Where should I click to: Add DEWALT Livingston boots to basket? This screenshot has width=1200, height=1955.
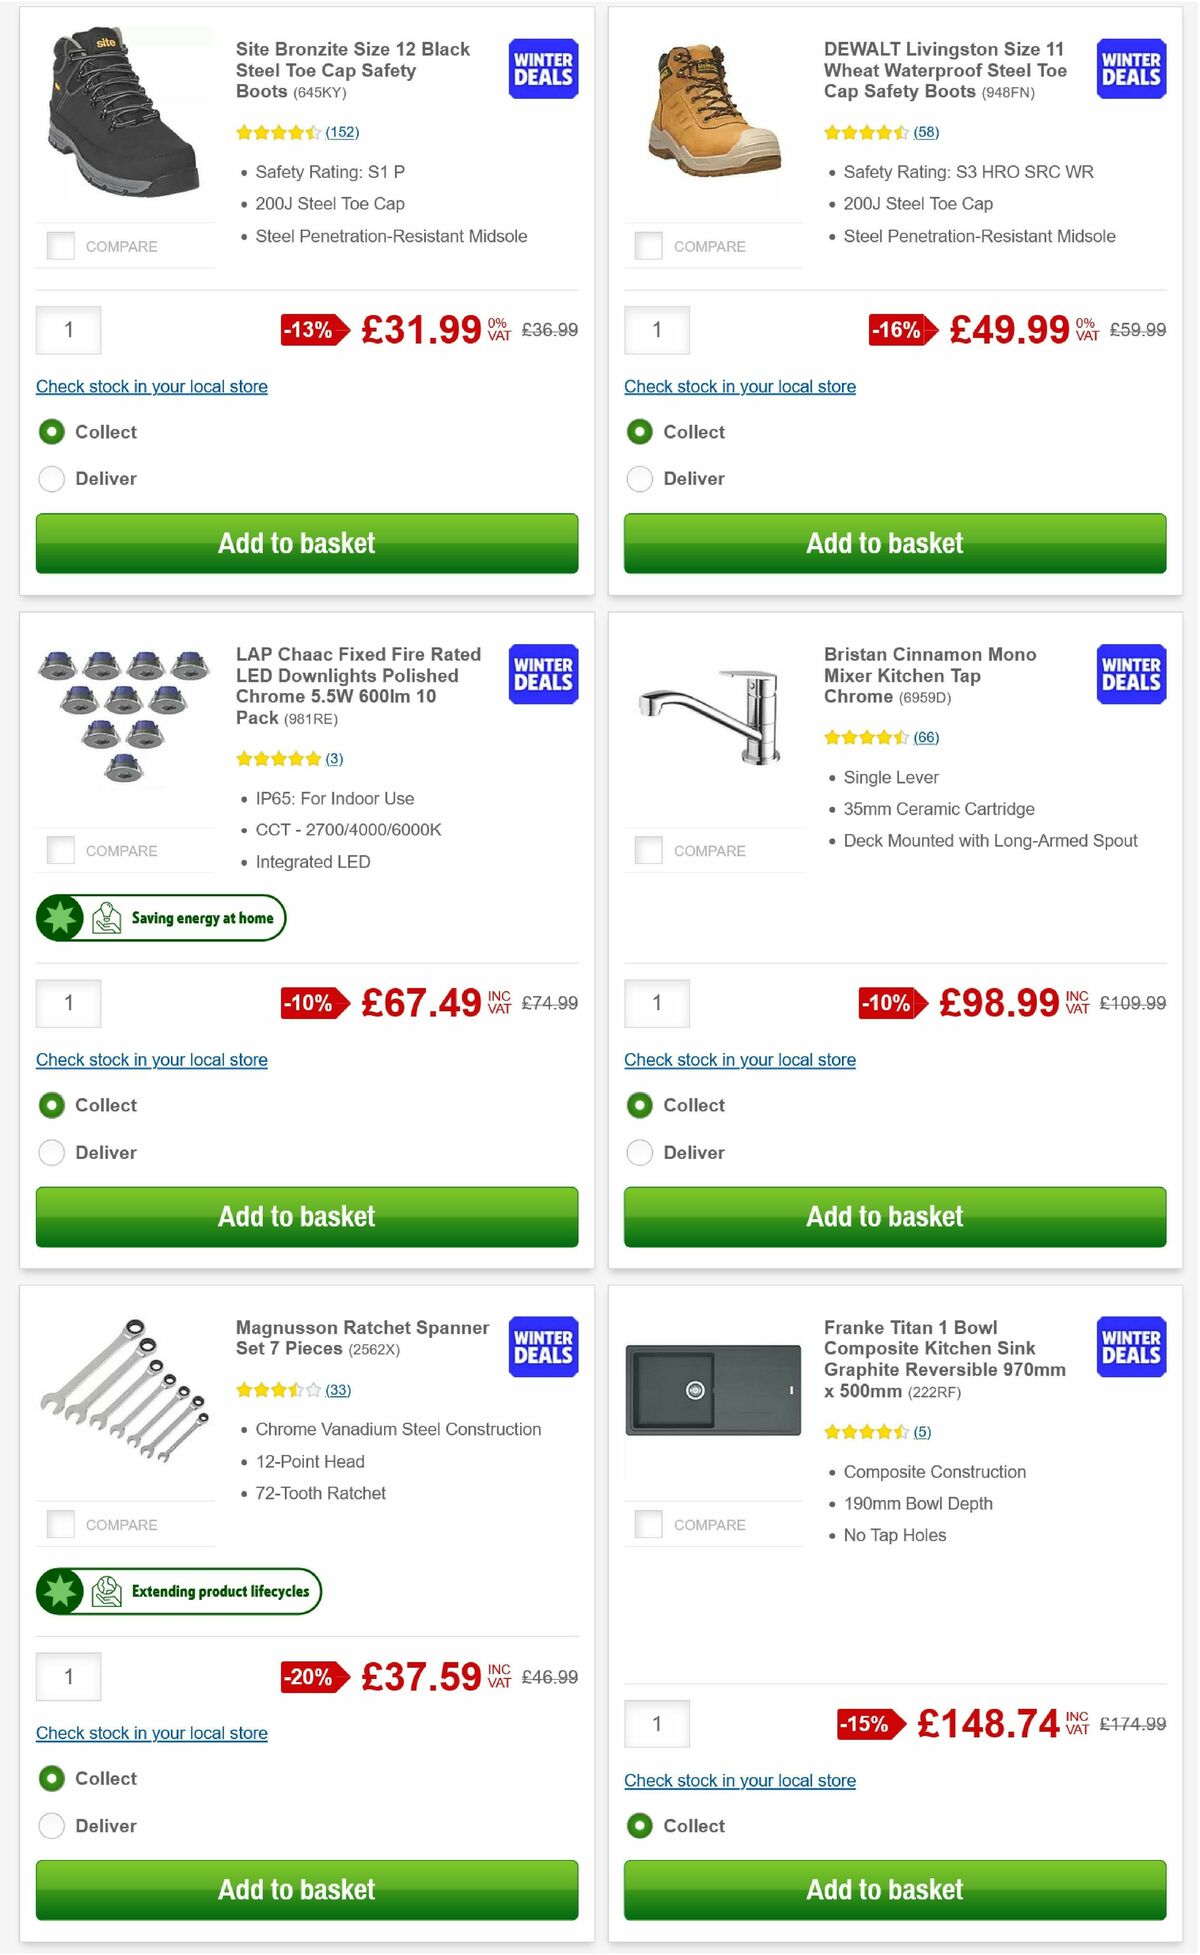click(893, 543)
